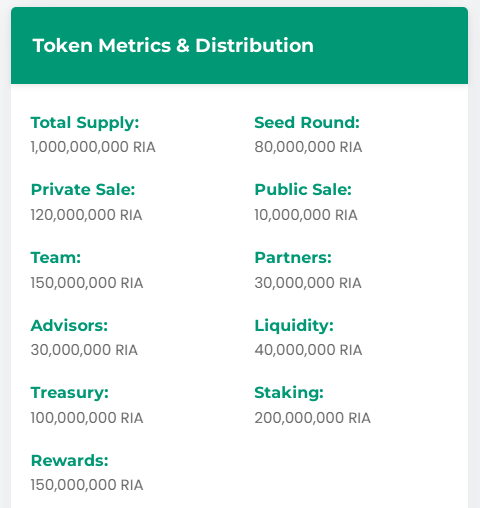The image size is (480, 508).
Task: Click the 80,000,000 RIA seed round value
Action: (x=308, y=147)
